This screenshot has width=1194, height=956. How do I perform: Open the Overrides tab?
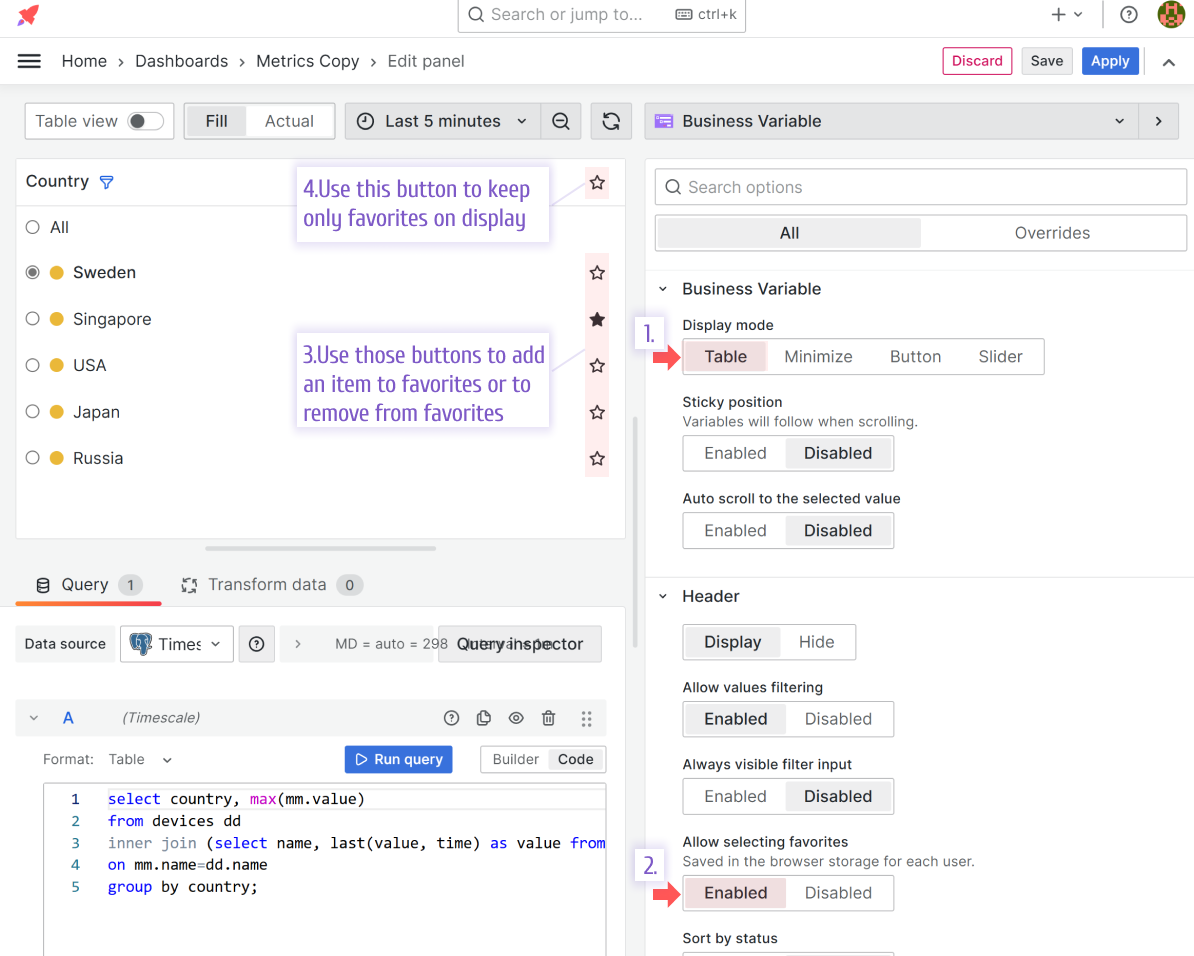(1052, 233)
